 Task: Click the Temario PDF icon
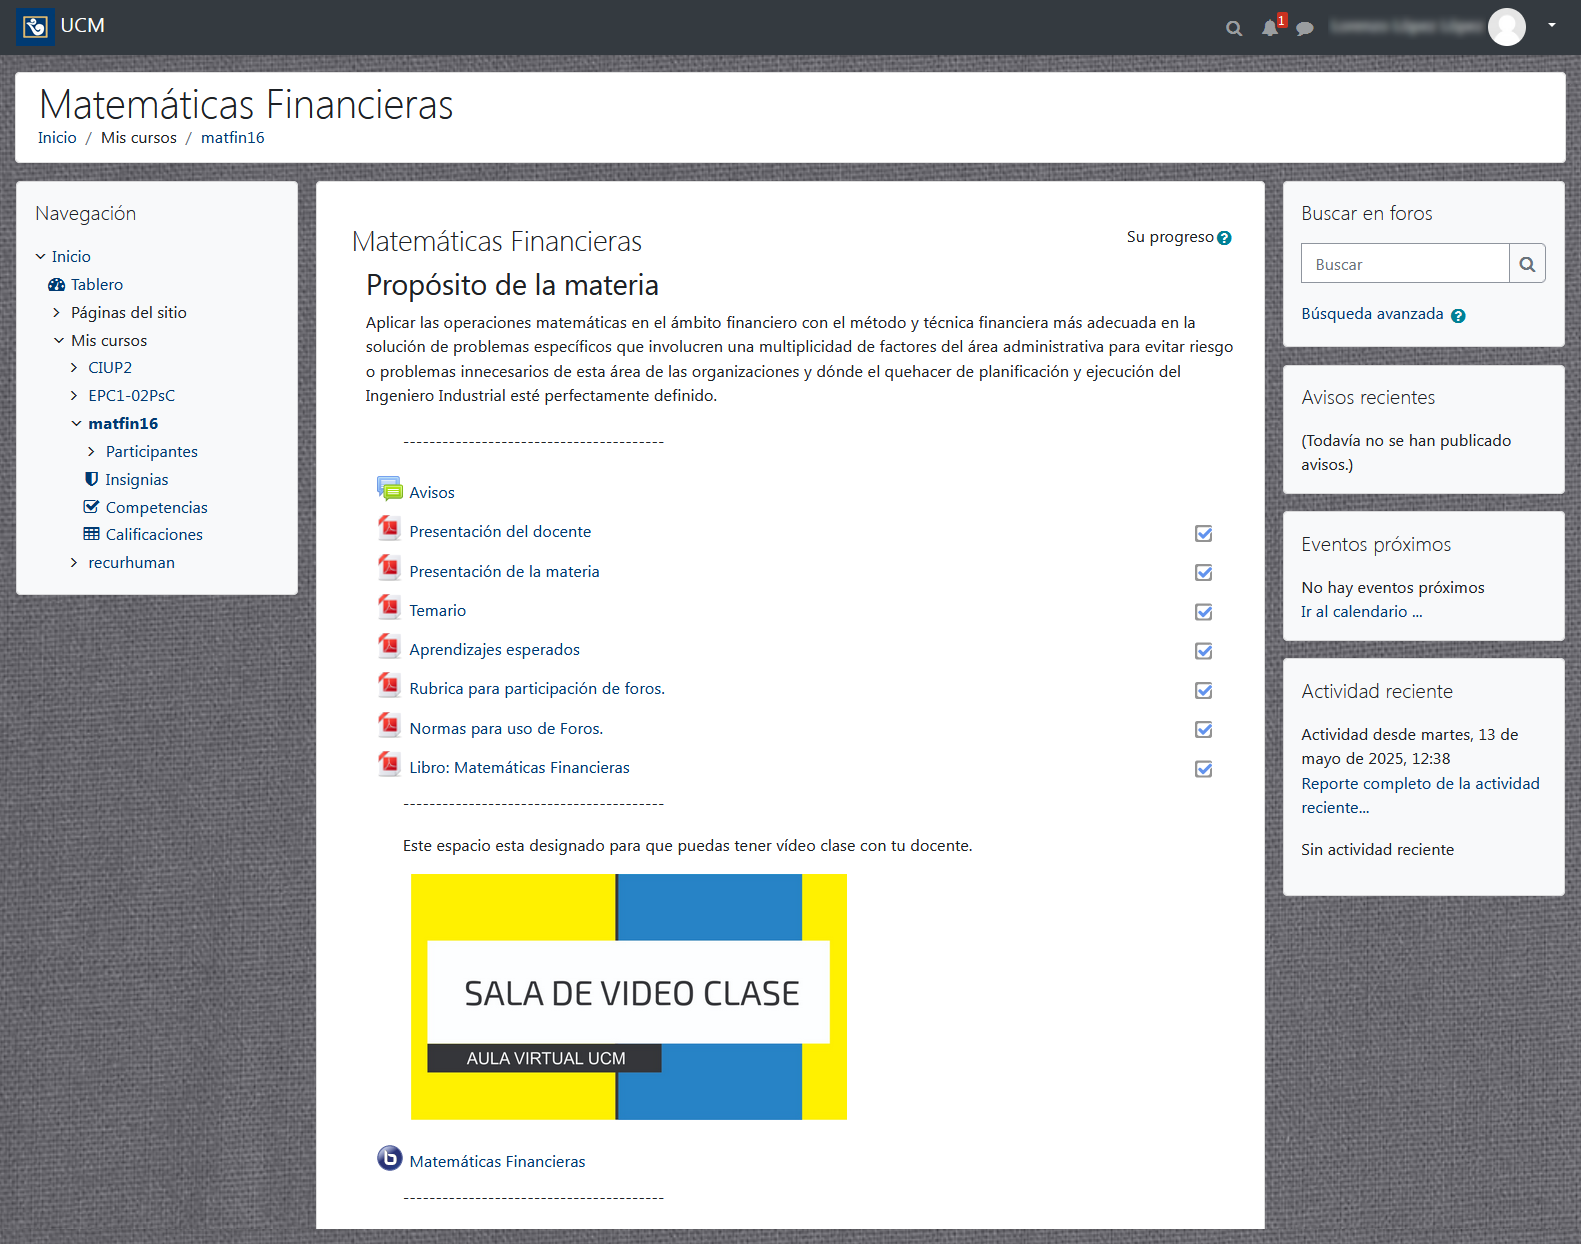[390, 607]
